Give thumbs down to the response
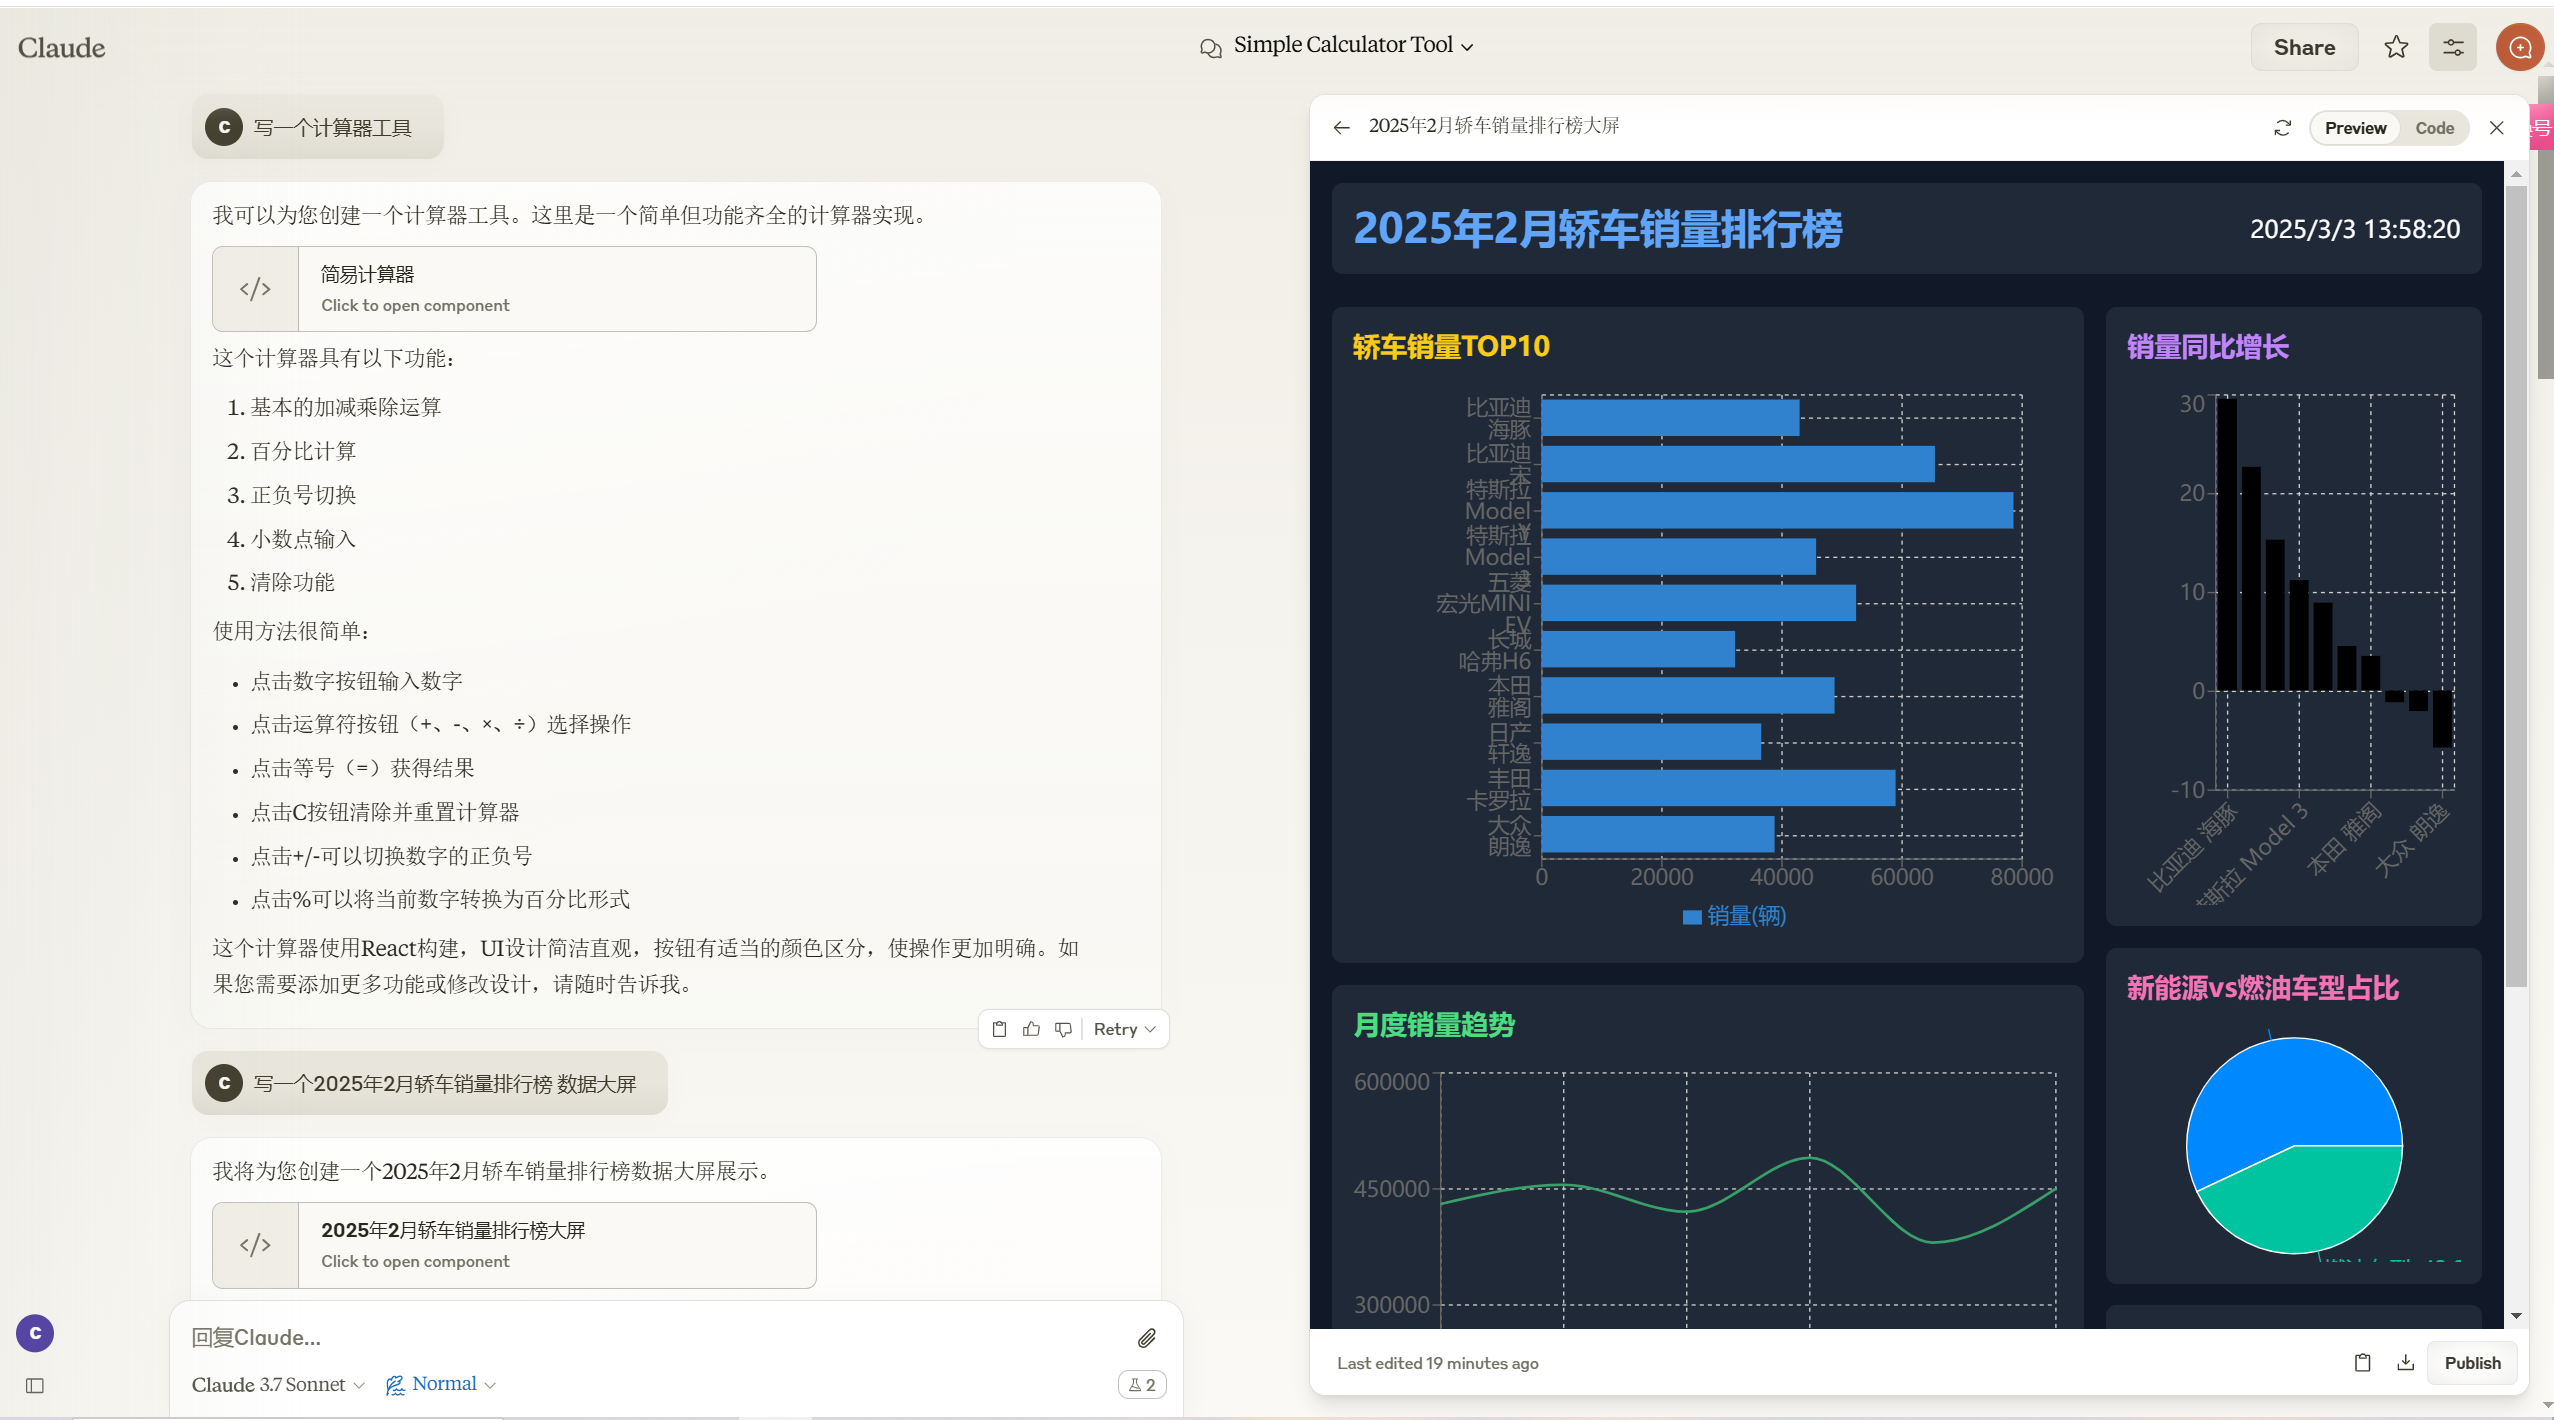Screen dimensions: 2554x1420 1063,1029
